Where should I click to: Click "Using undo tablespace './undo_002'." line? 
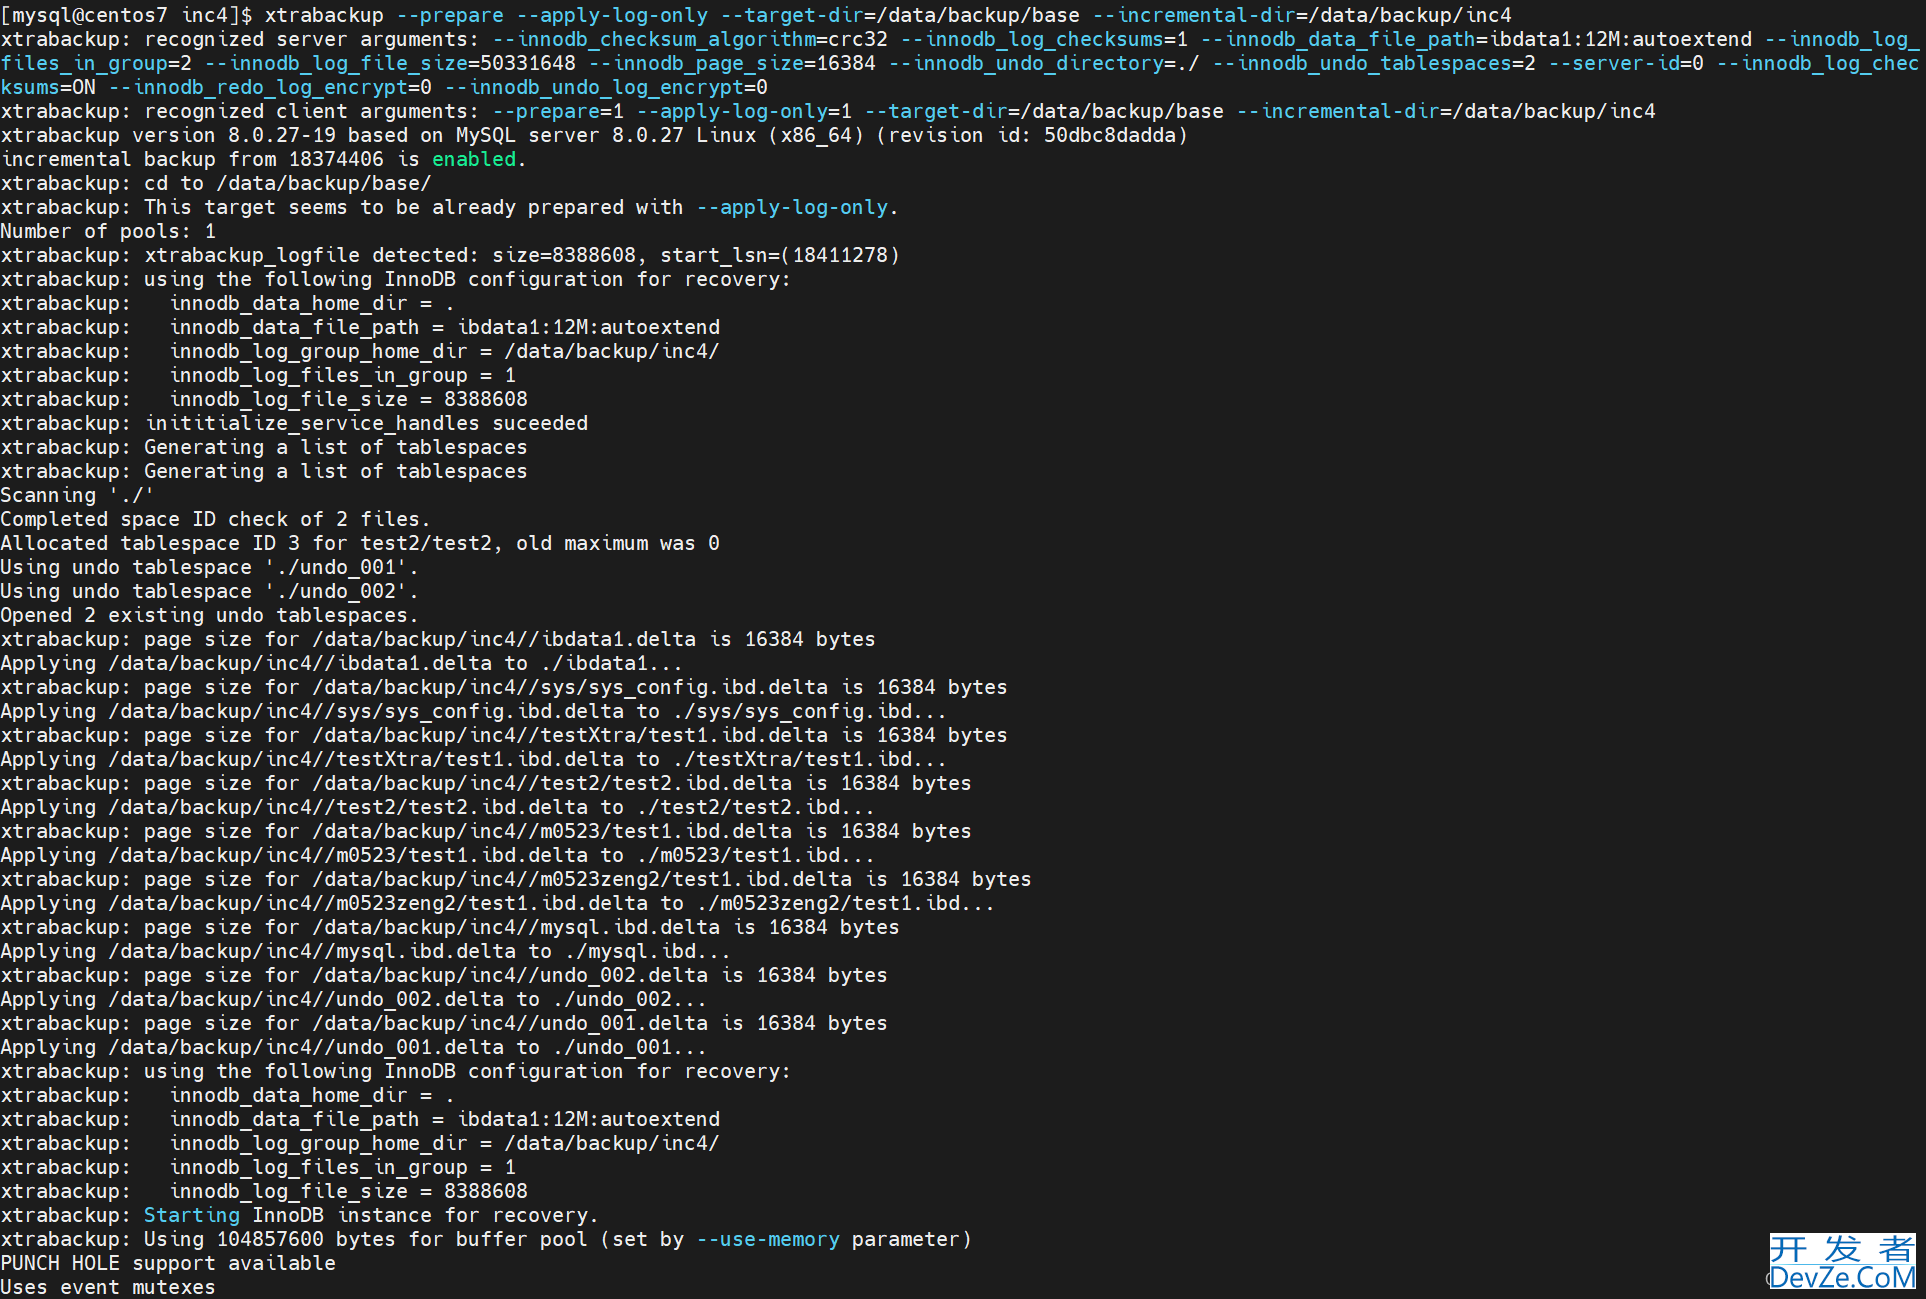pyautogui.click(x=209, y=591)
